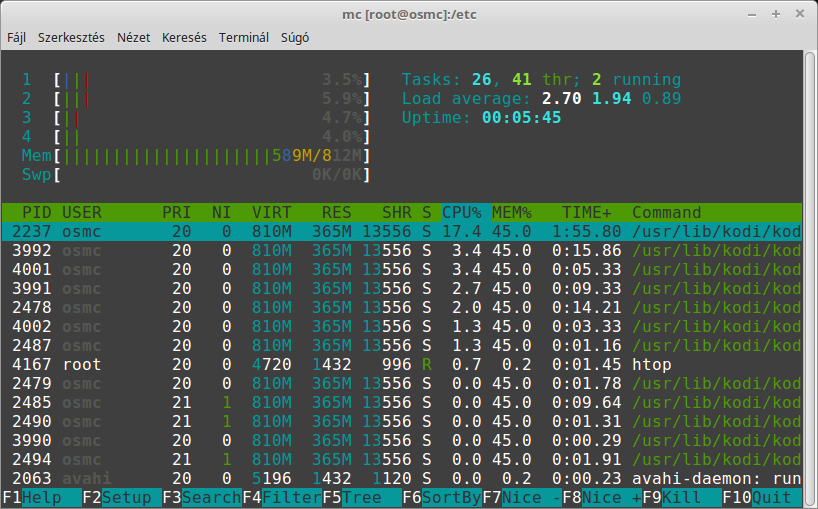The height and width of the screenshot is (509, 818).
Task: Click F3 Search in function bar
Action: point(202,498)
